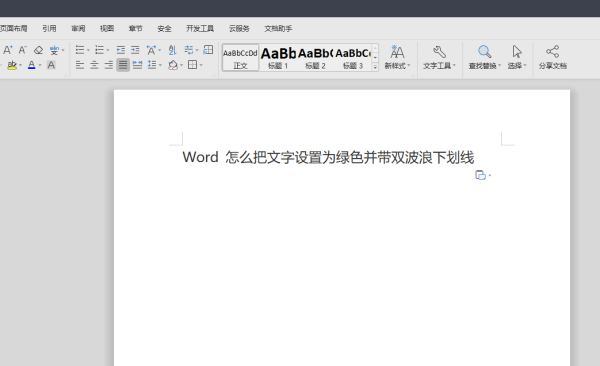This screenshot has height=366, width=600.
Task: Apply the blue font color
Action: click(32, 65)
